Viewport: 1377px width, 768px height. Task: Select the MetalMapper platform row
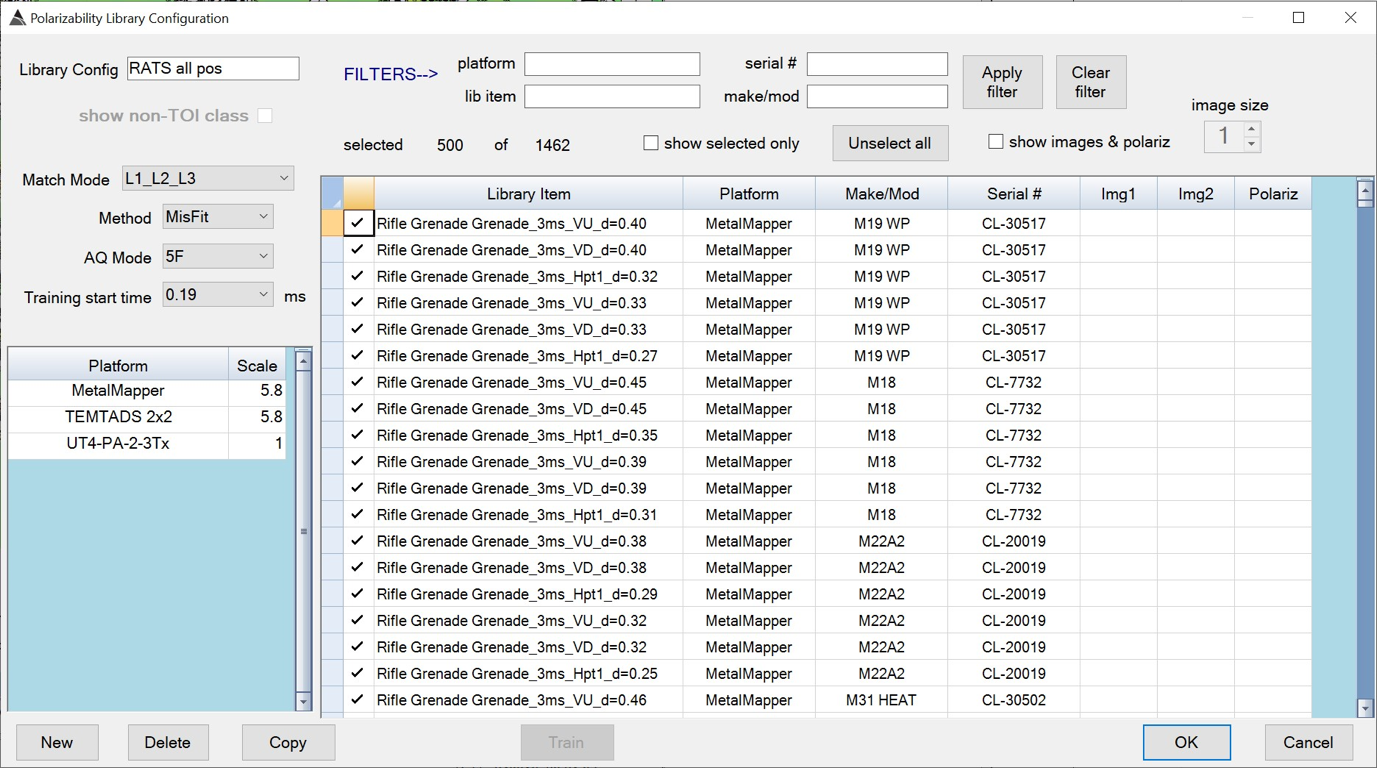(118, 391)
